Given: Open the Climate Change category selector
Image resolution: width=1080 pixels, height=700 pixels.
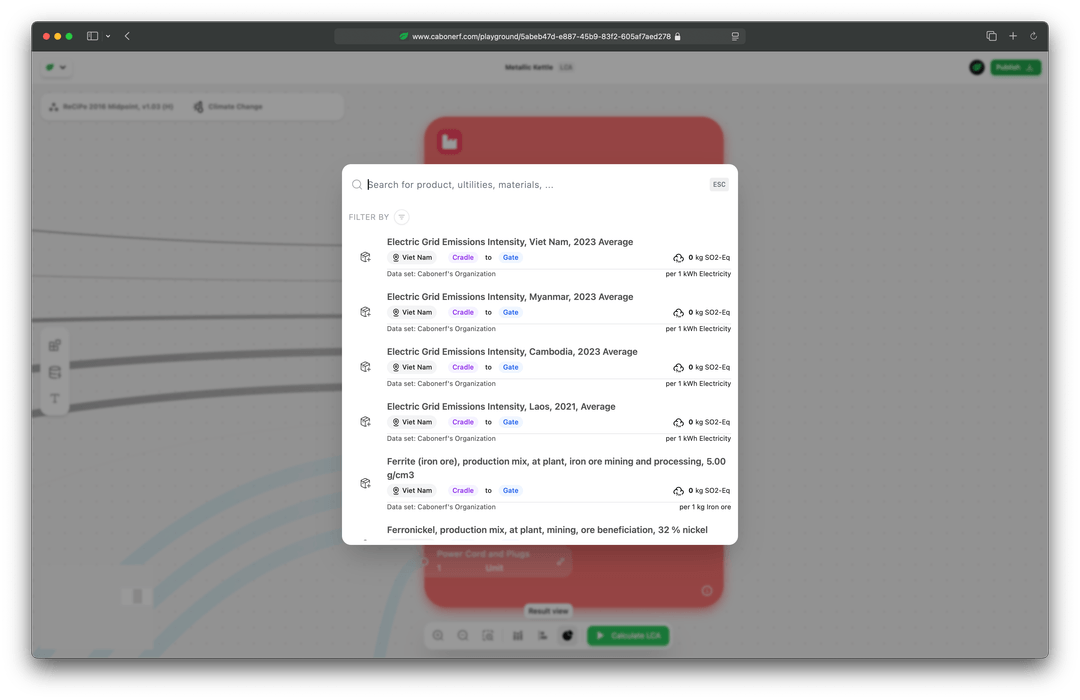Looking at the screenshot, I should [x=228, y=107].
